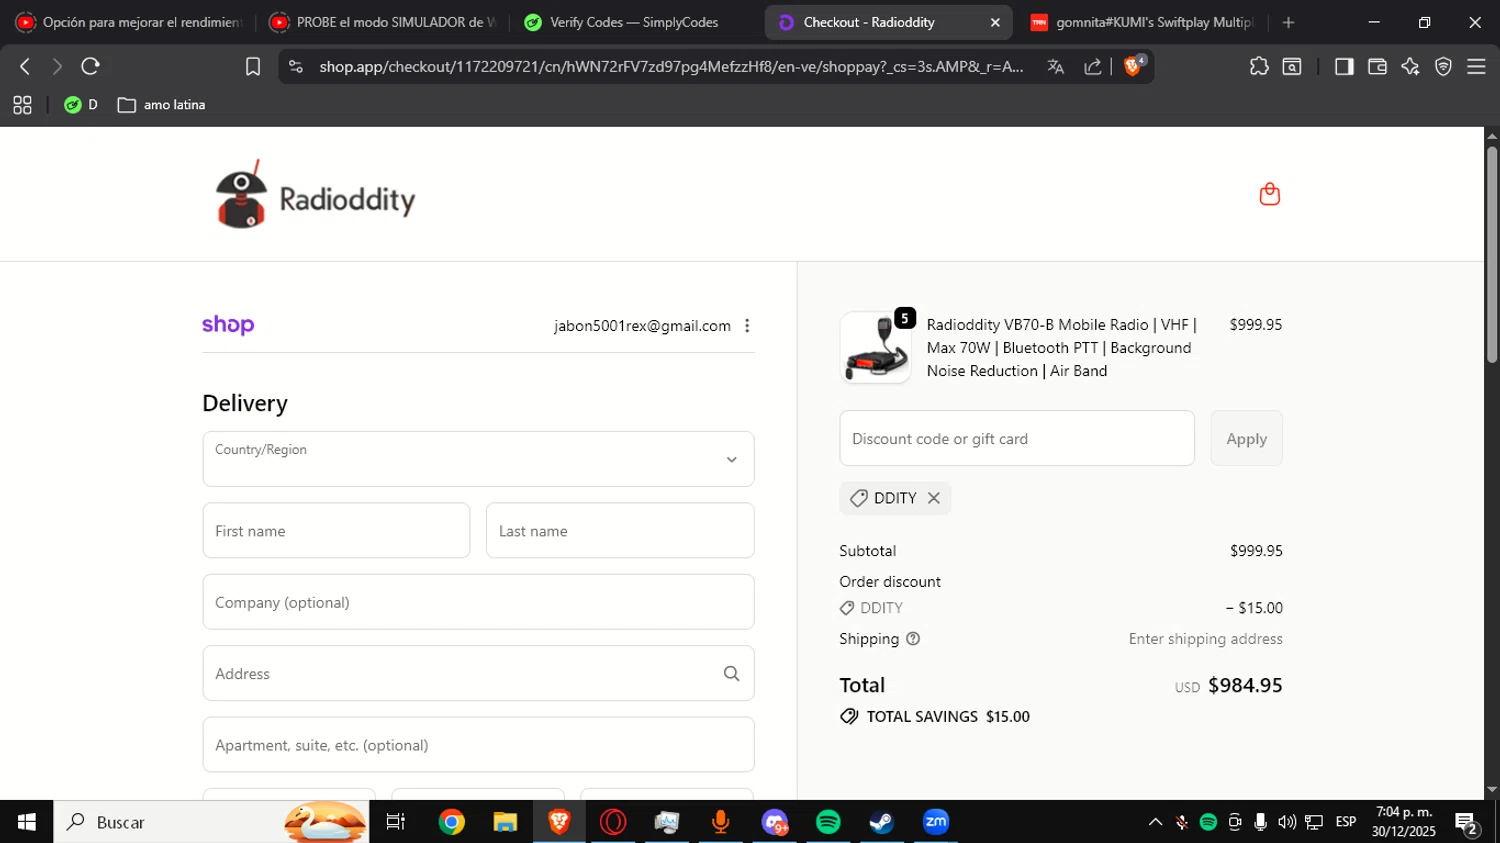Switch to the gomnita#KUMI's Swiftplay tab

click(1143, 22)
